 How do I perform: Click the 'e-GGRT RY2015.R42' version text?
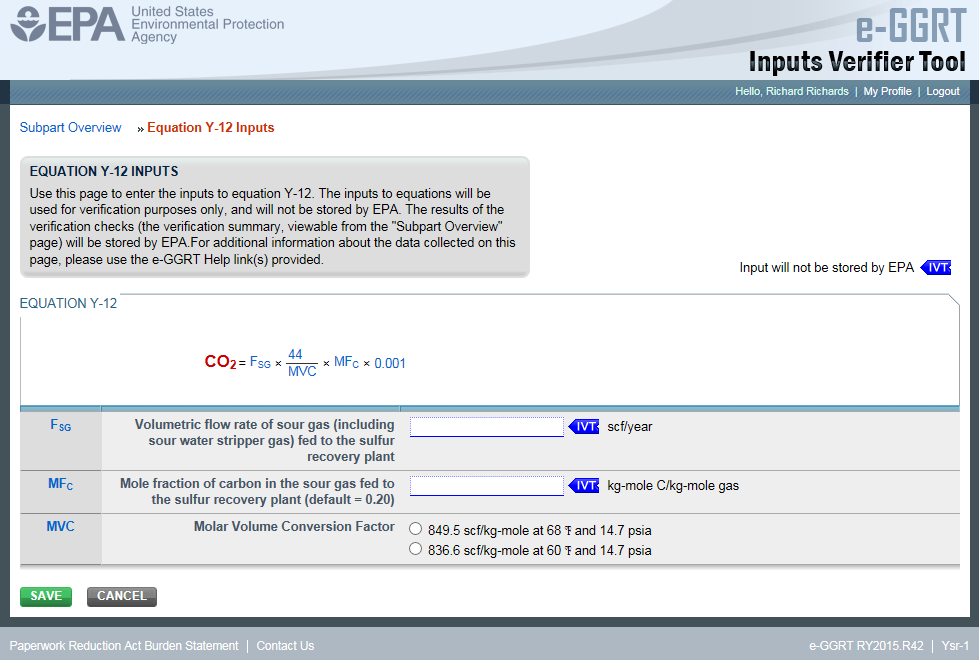click(866, 646)
